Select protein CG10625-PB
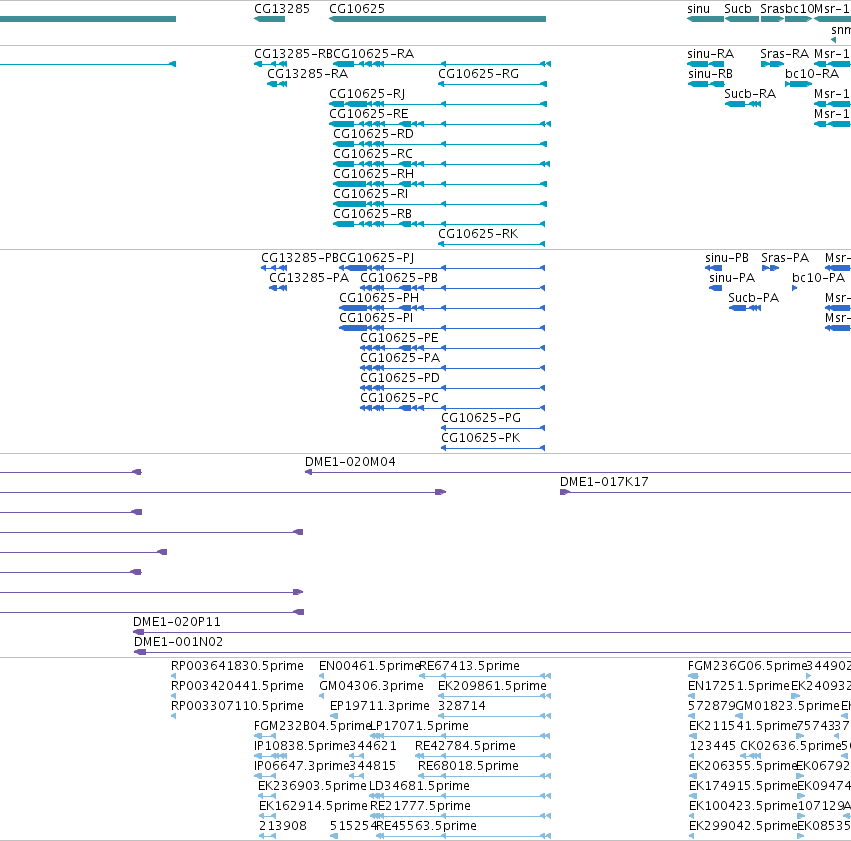This screenshot has width=851, height=841. pos(399,278)
